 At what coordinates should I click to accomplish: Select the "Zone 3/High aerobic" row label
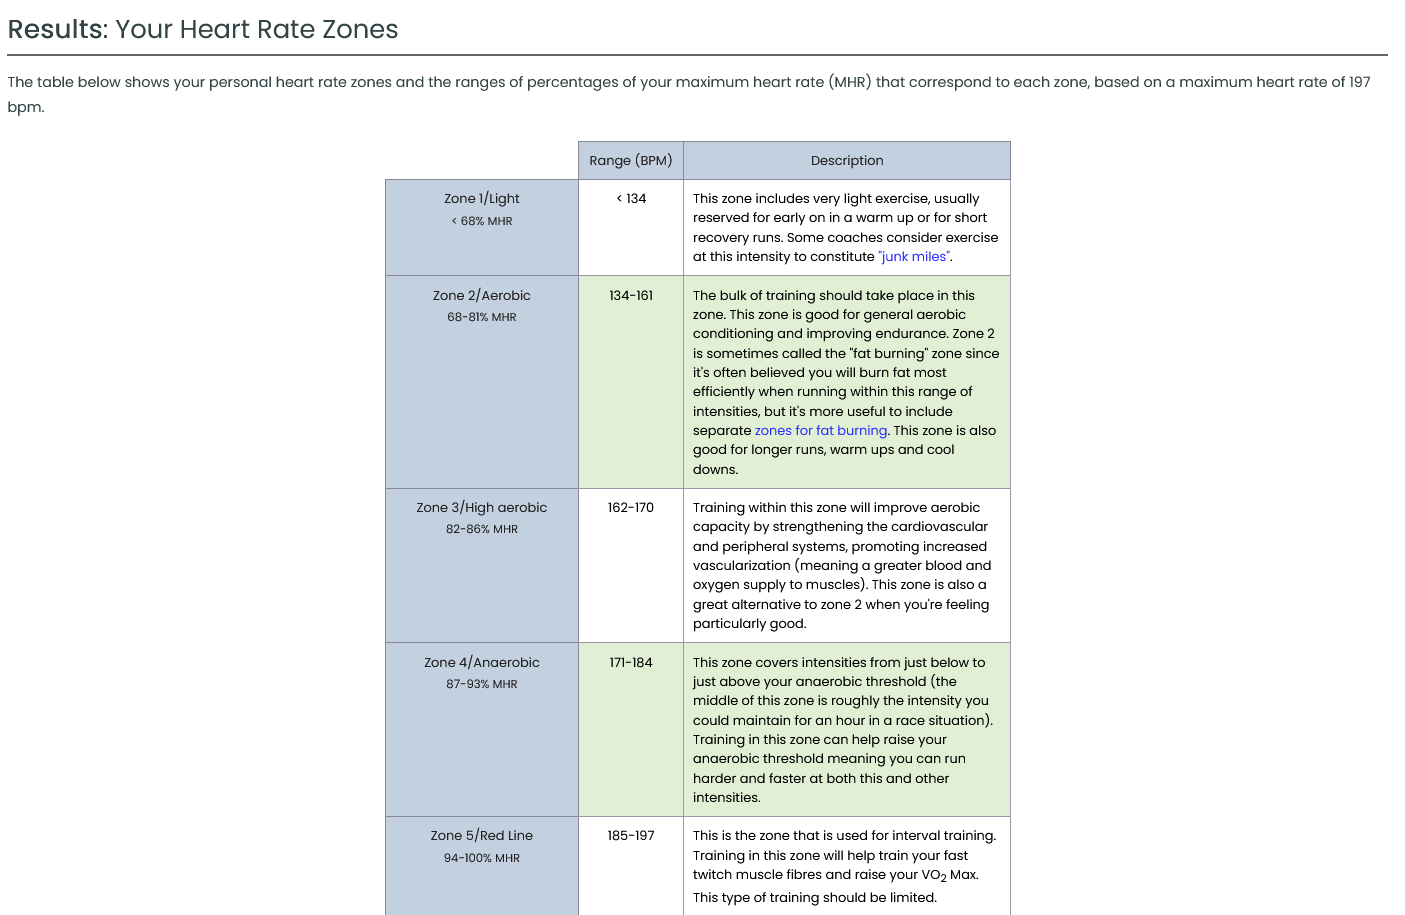coord(482,508)
